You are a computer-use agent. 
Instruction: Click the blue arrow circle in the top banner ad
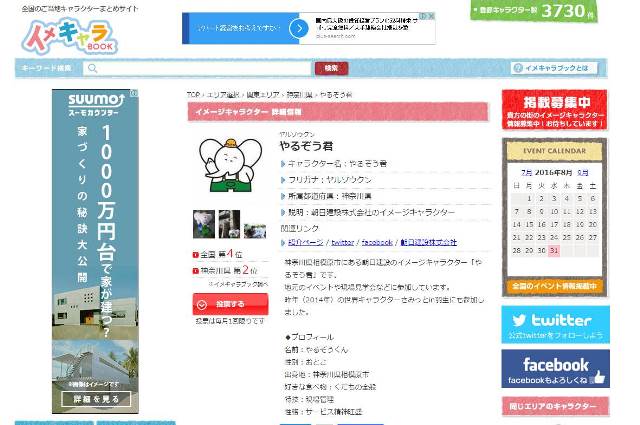point(299,28)
